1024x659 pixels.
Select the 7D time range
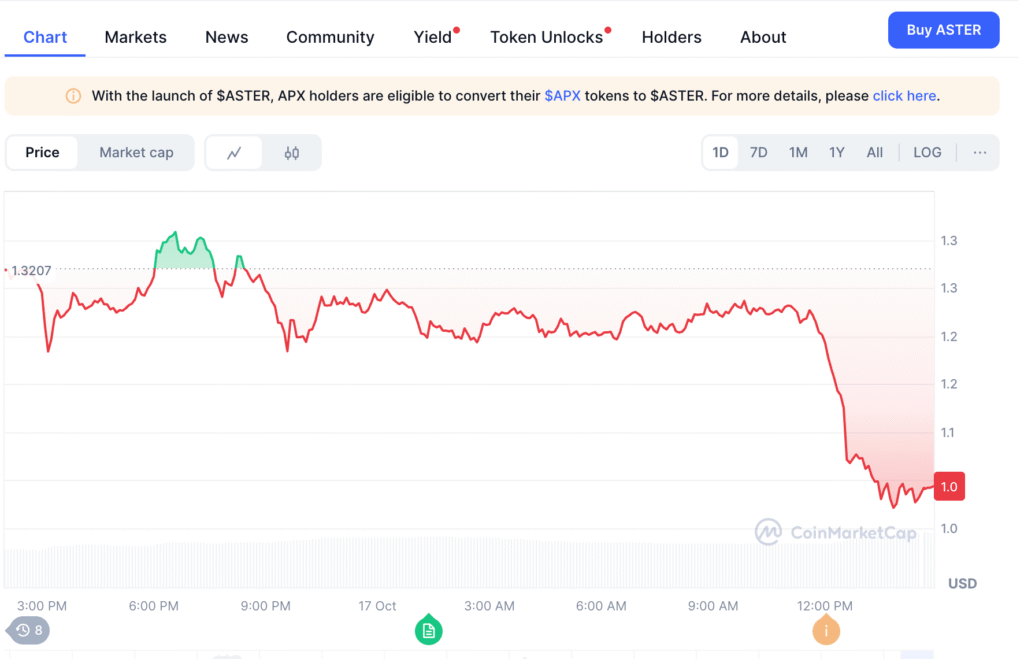[759, 153]
